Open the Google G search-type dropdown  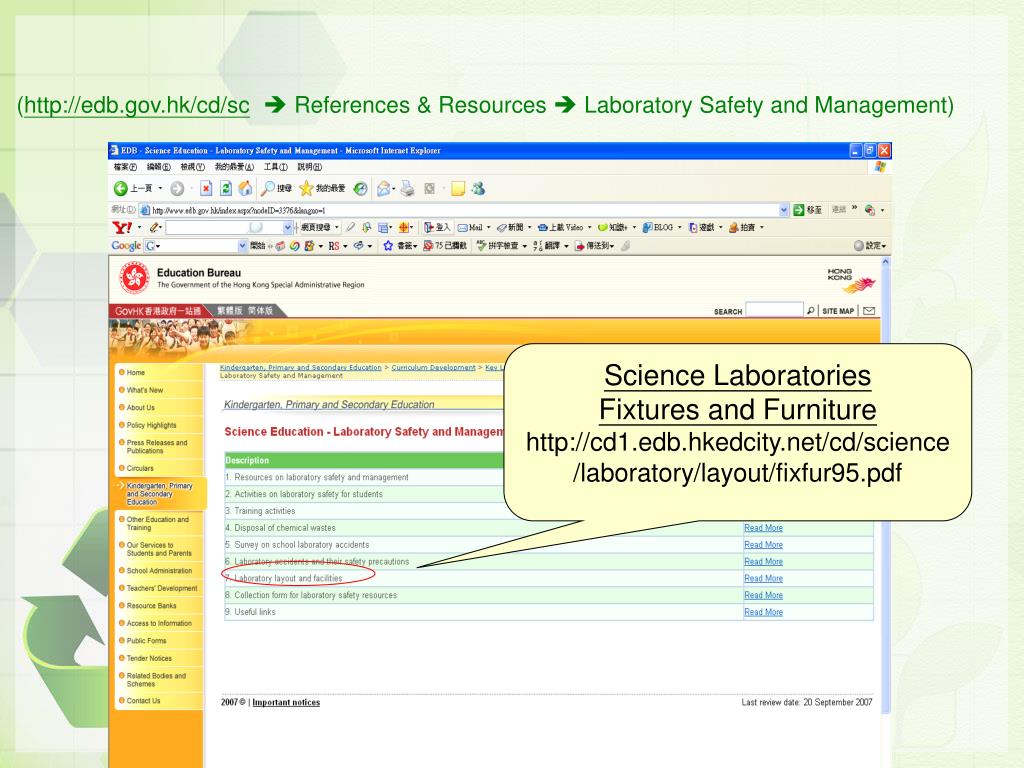[x=158, y=246]
